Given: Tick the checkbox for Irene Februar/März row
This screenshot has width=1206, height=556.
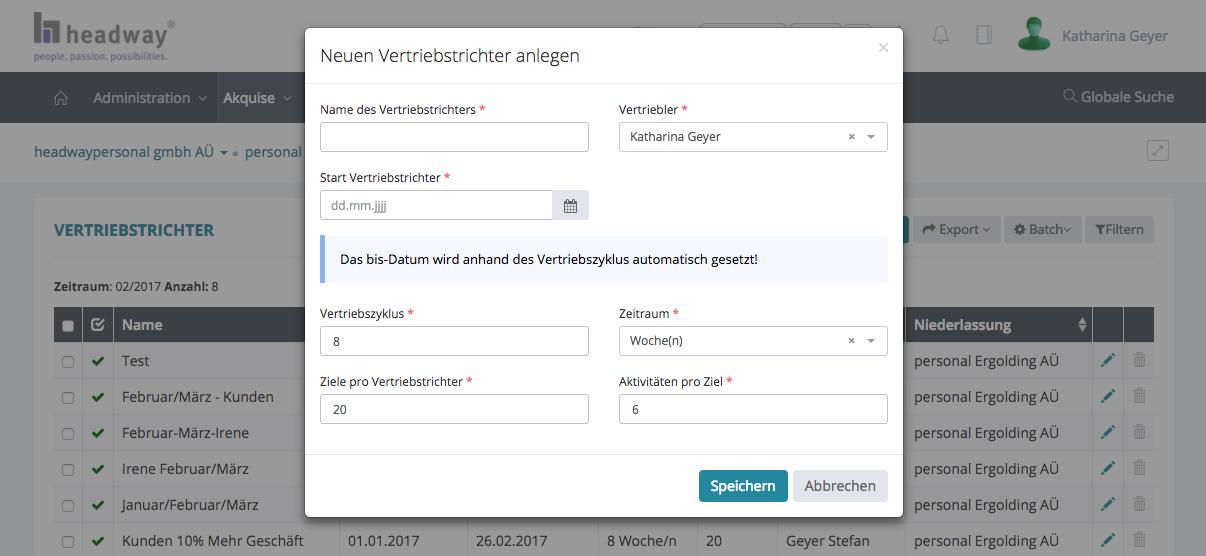Looking at the screenshot, I should pos(68,470).
